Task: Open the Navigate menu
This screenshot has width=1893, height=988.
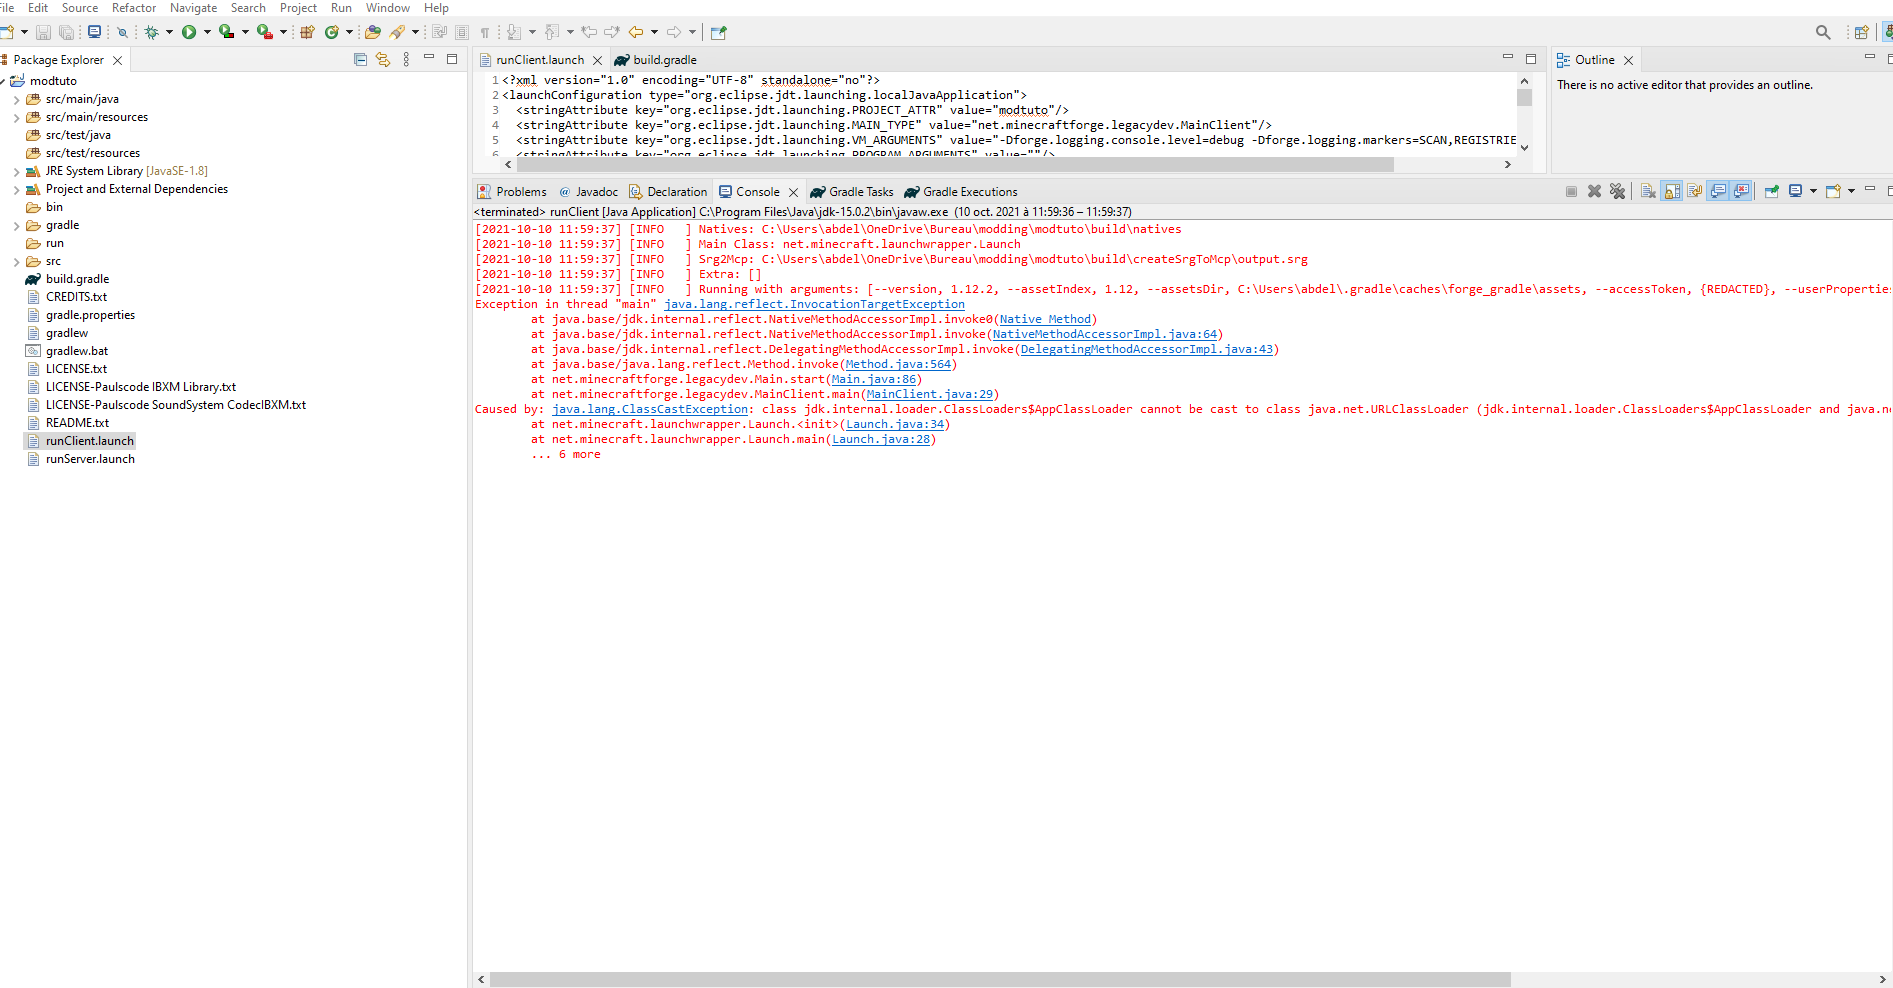Action: click(193, 8)
